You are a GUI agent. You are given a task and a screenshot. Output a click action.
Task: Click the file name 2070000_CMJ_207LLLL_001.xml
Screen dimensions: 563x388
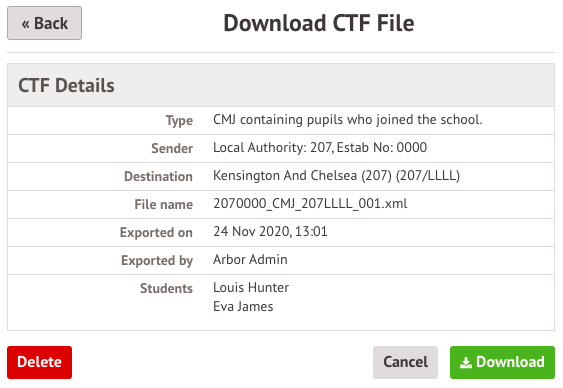pyautogui.click(x=310, y=204)
